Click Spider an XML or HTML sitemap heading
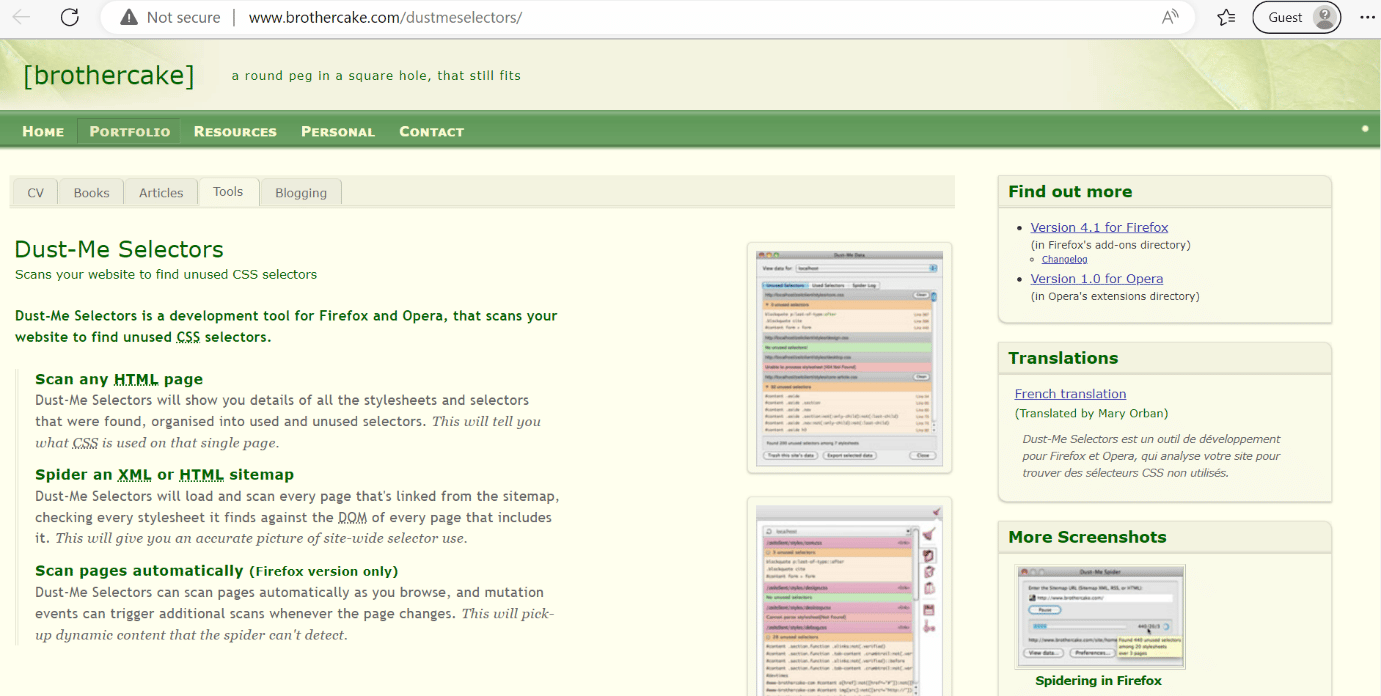The width and height of the screenshot is (1381, 696). point(164,474)
